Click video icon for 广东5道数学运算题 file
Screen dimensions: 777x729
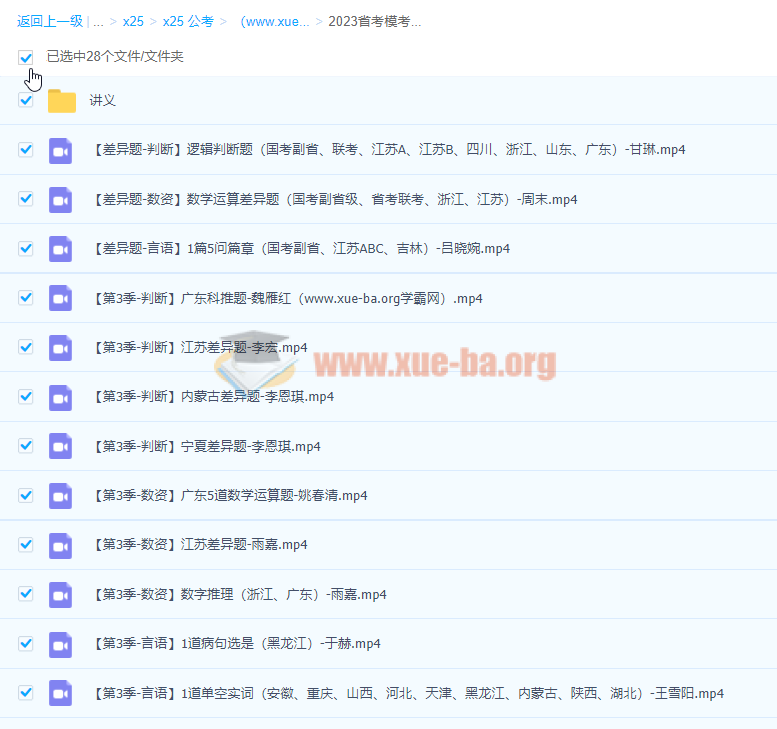(61, 495)
